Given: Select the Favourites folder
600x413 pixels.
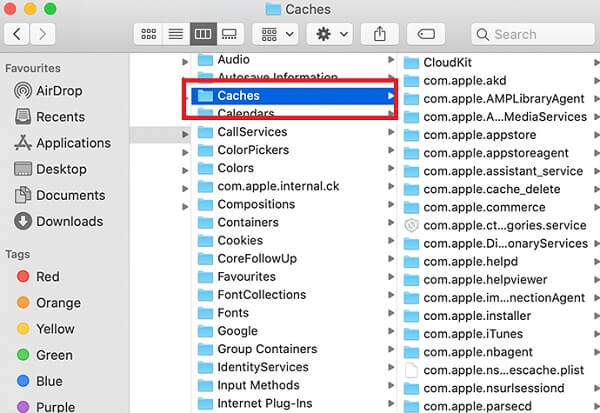Looking at the screenshot, I should pos(294,277).
